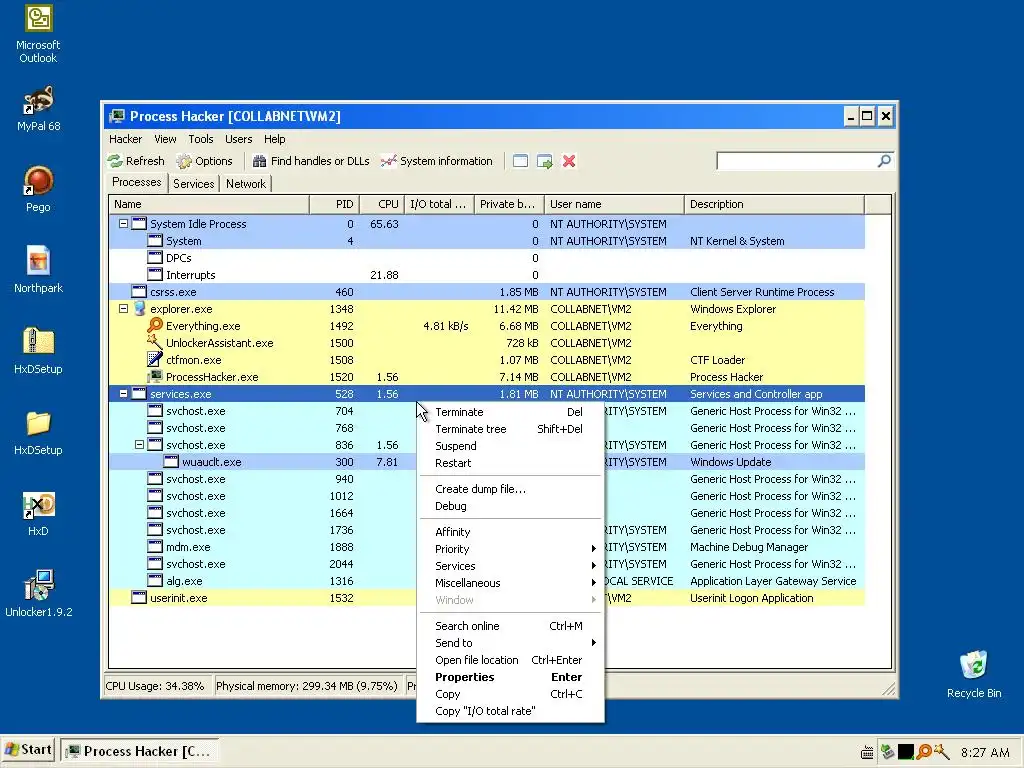This screenshot has height=768, width=1024.
Task: Choose Debug from context menu
Action: 510,506
